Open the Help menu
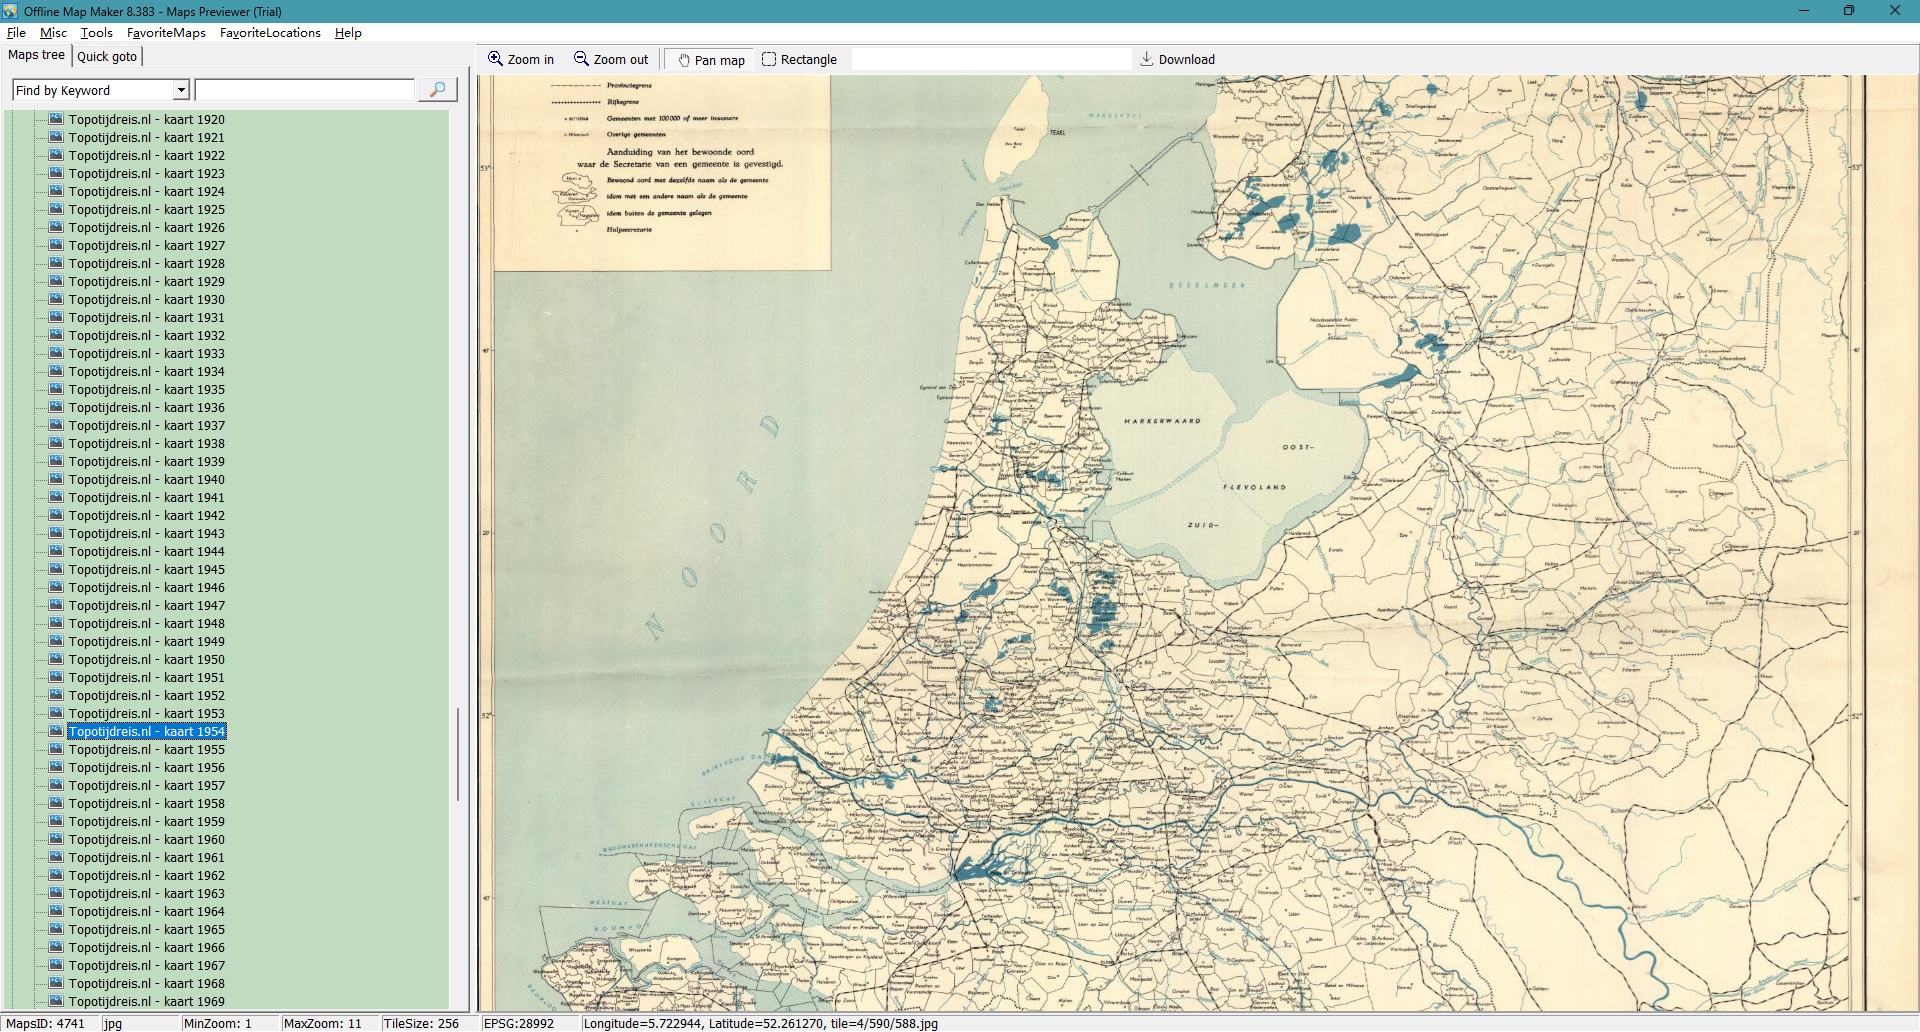The width and height of the screenshot is (1920, 1032). (x=348, y=33)
